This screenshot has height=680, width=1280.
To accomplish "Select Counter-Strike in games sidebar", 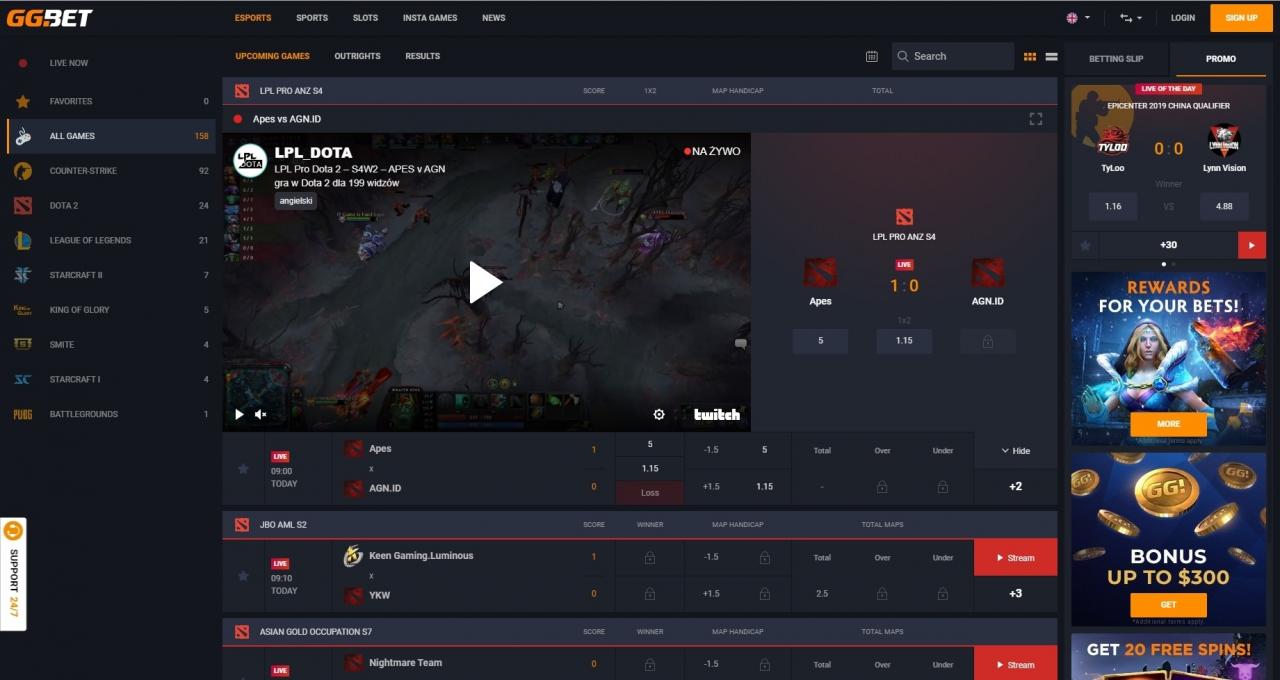I will pos(83,171).
